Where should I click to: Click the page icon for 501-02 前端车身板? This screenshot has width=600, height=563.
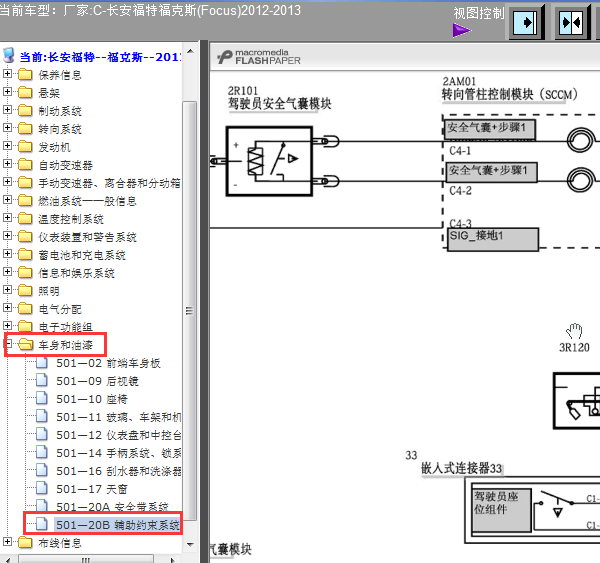pos(42,362)
